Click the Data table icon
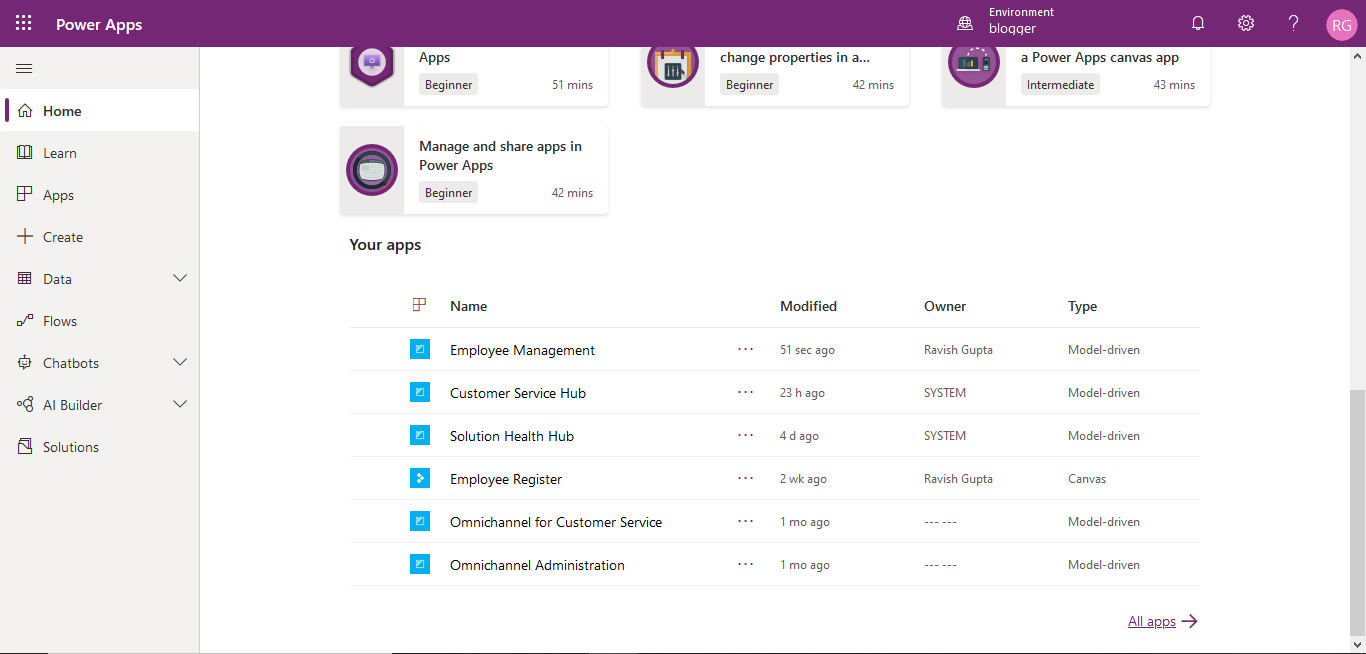1366x654 pixels. (25, 279)
